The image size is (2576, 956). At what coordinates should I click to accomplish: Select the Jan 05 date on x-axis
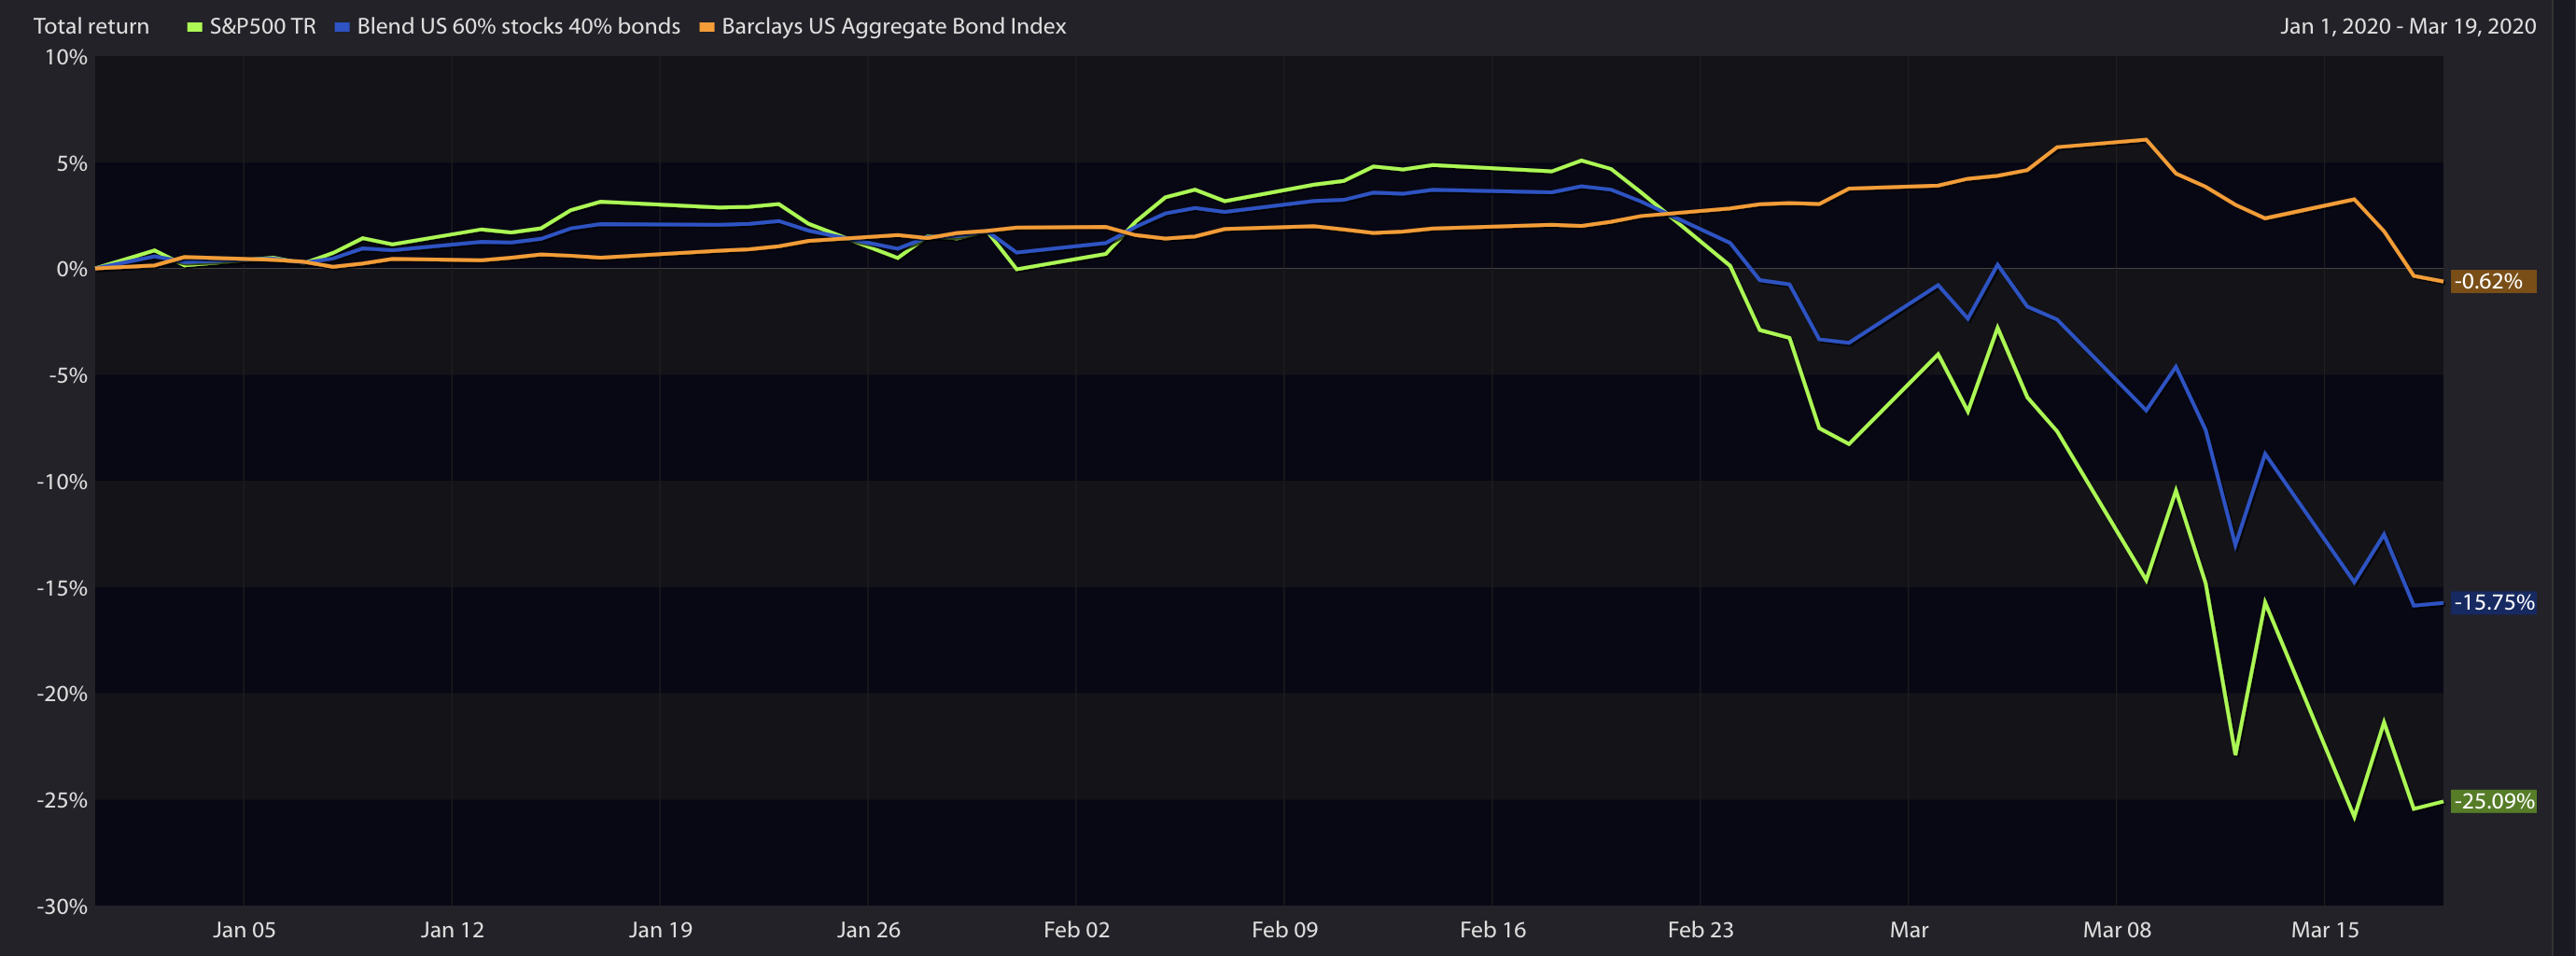(x=244, y=930)
